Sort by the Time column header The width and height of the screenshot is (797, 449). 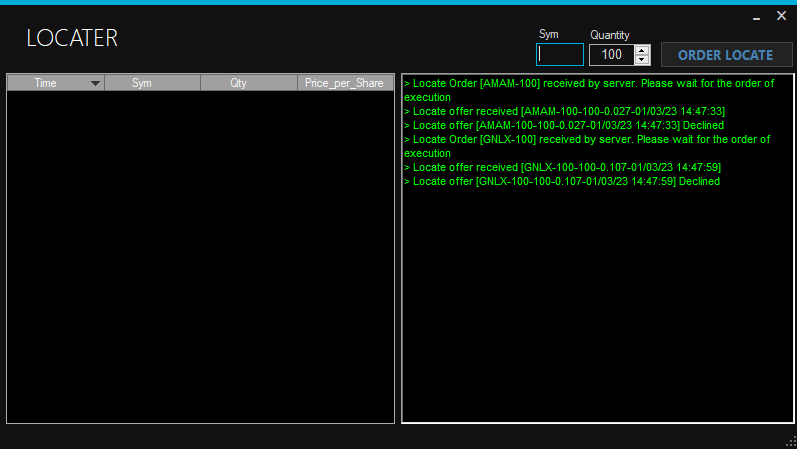coord(46,83)
